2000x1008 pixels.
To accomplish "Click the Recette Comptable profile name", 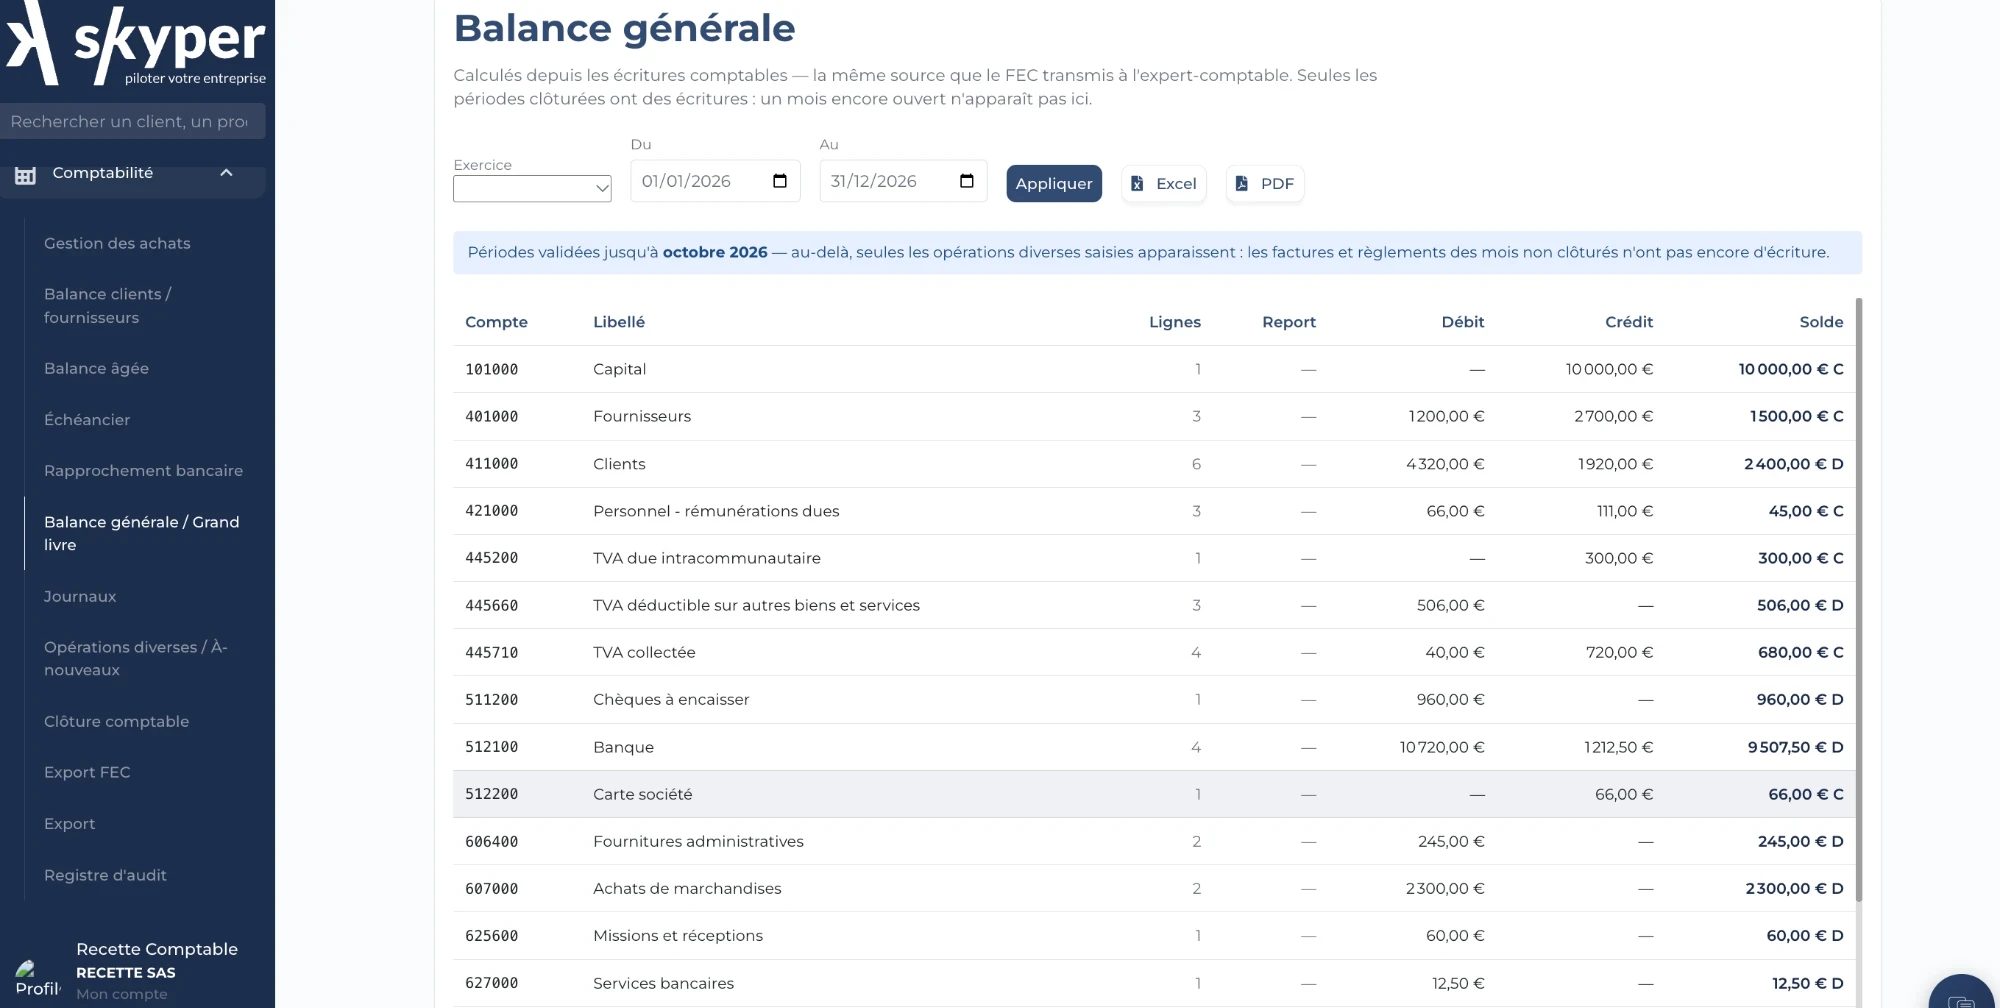I will coord(157,949).
